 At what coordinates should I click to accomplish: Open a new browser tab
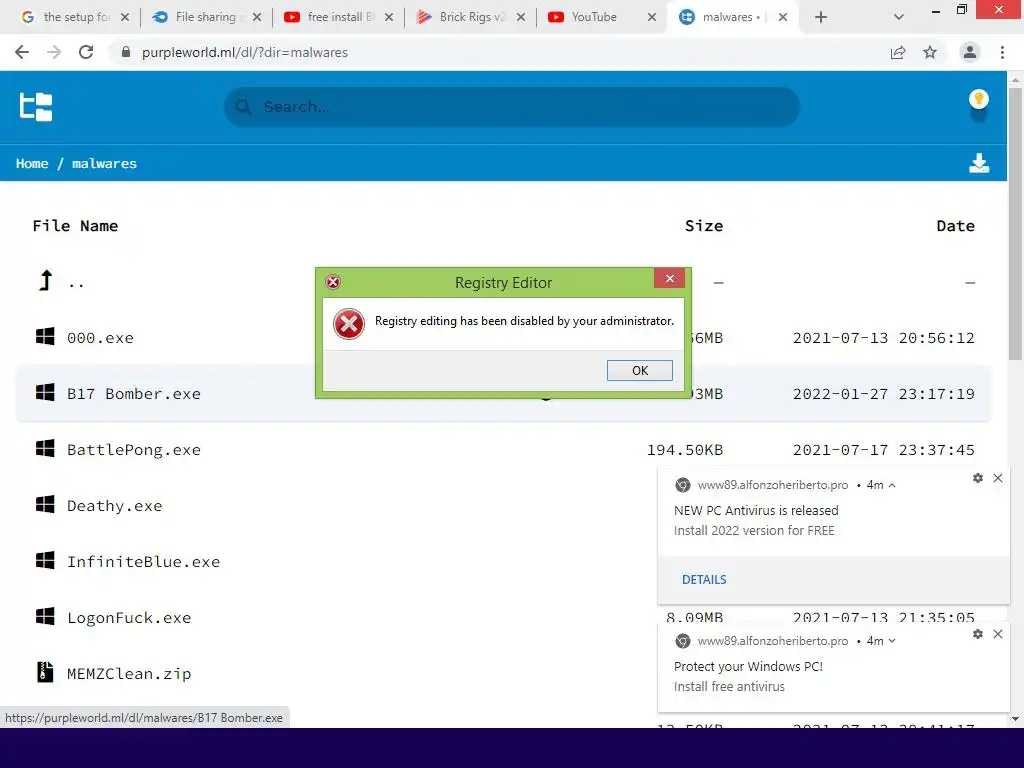click(821, 17)
